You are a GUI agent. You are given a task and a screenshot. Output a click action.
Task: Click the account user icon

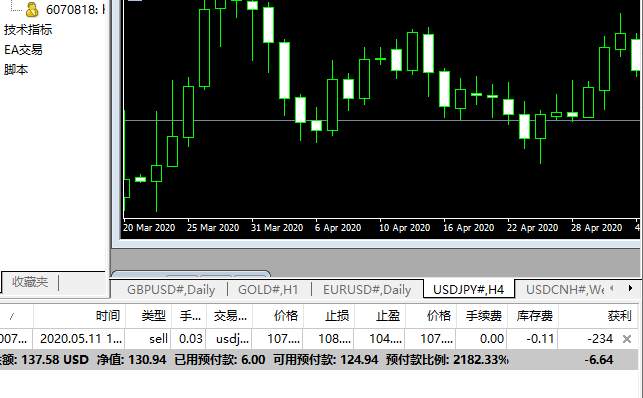[x=32, y=9]
